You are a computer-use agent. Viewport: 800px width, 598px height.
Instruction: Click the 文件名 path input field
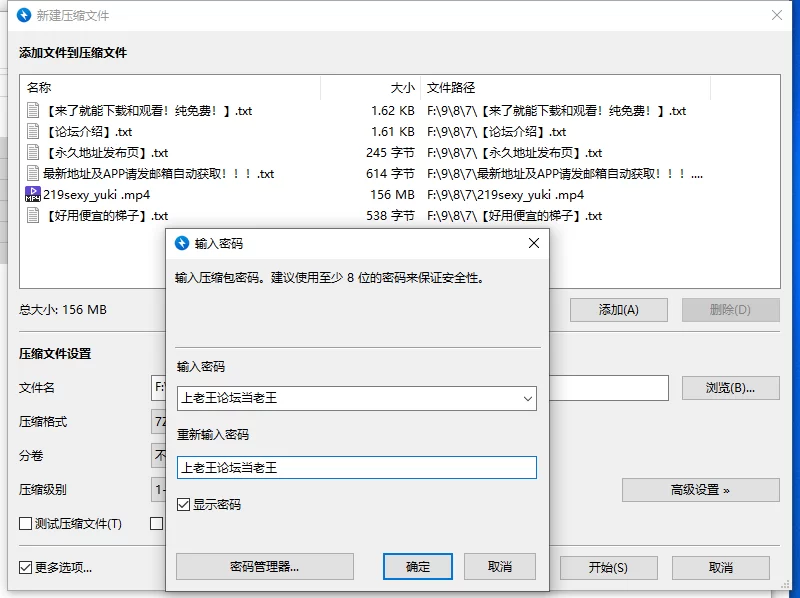click(609, 388)
